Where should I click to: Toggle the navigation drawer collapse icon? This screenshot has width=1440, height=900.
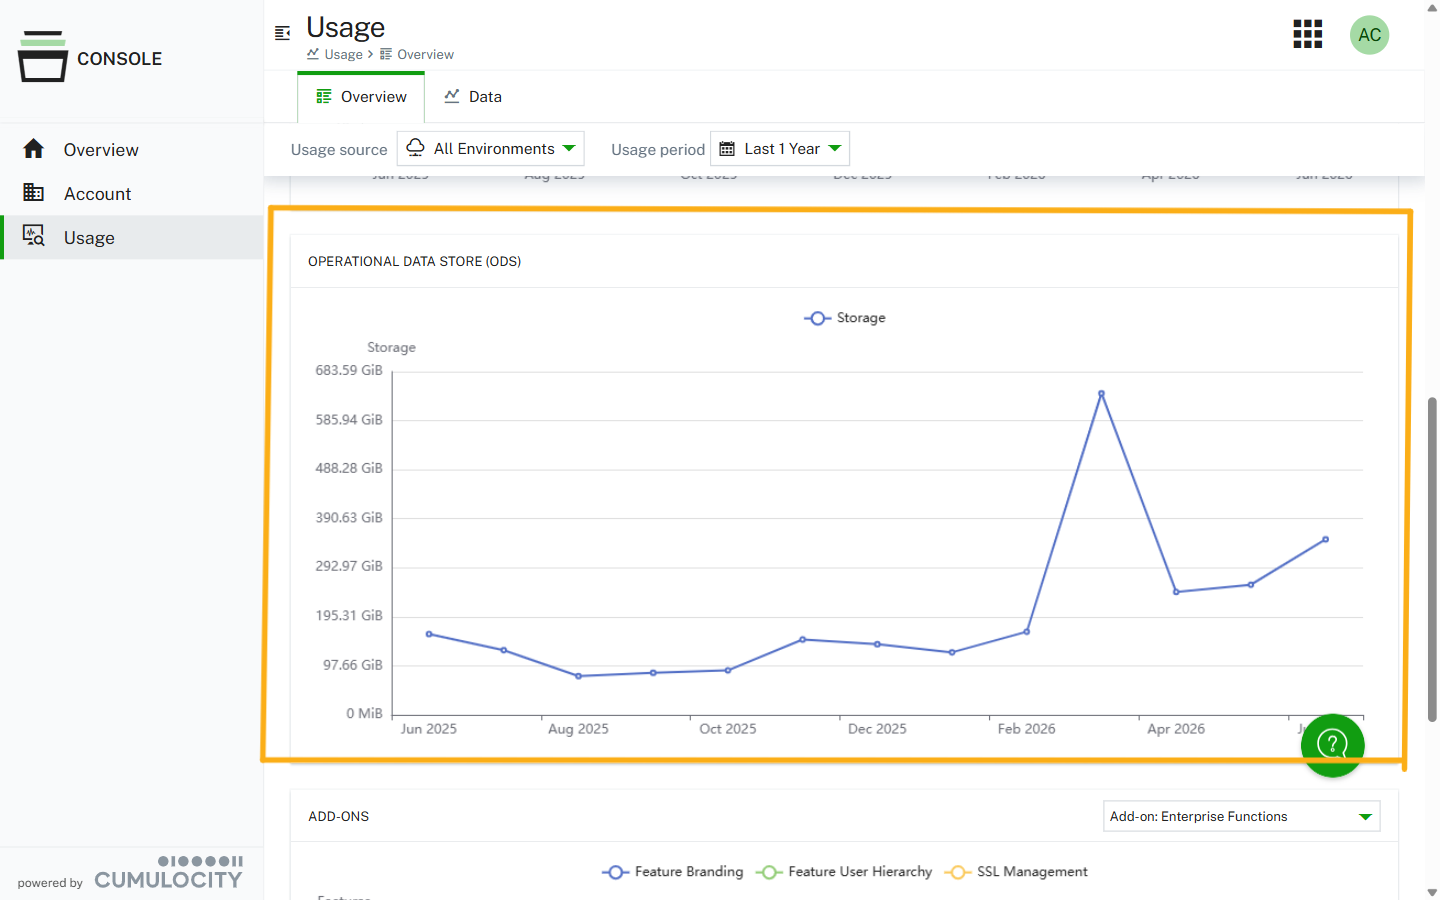pyautogui.click(x=283, y=33)
